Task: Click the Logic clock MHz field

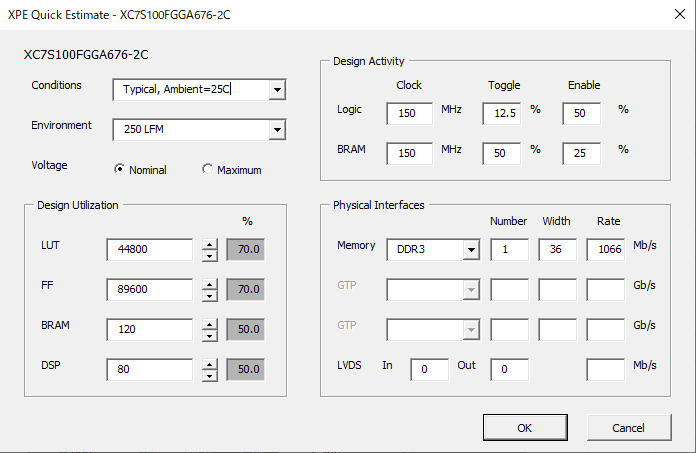Action: click(x=410, y=114)
